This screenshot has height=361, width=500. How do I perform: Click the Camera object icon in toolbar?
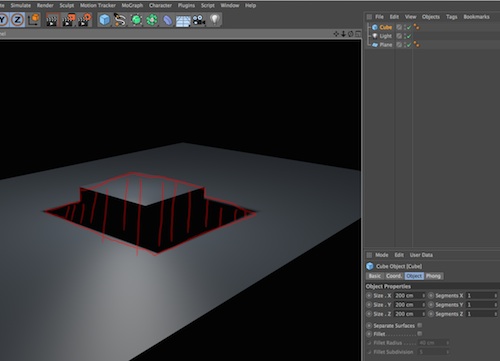coord(199,20)
